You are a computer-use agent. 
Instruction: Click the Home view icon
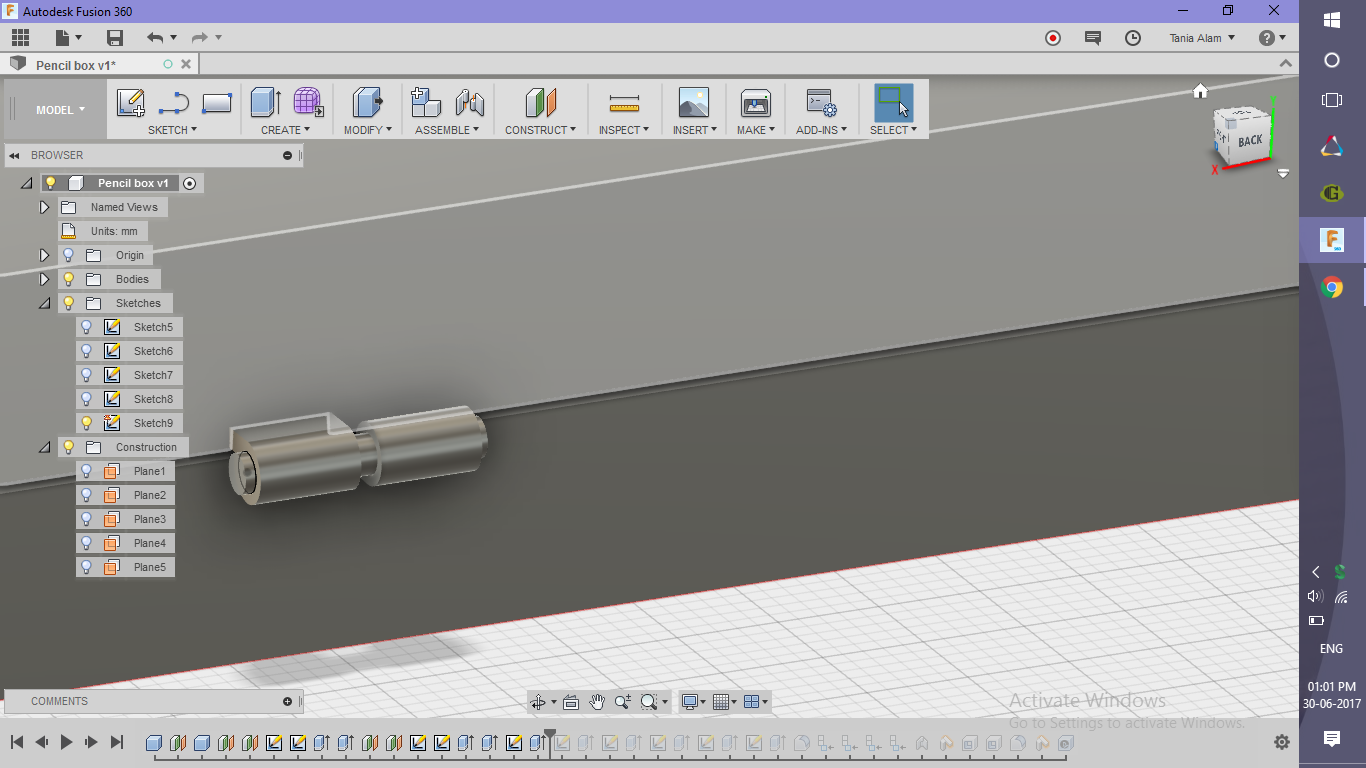[1201, 91]
